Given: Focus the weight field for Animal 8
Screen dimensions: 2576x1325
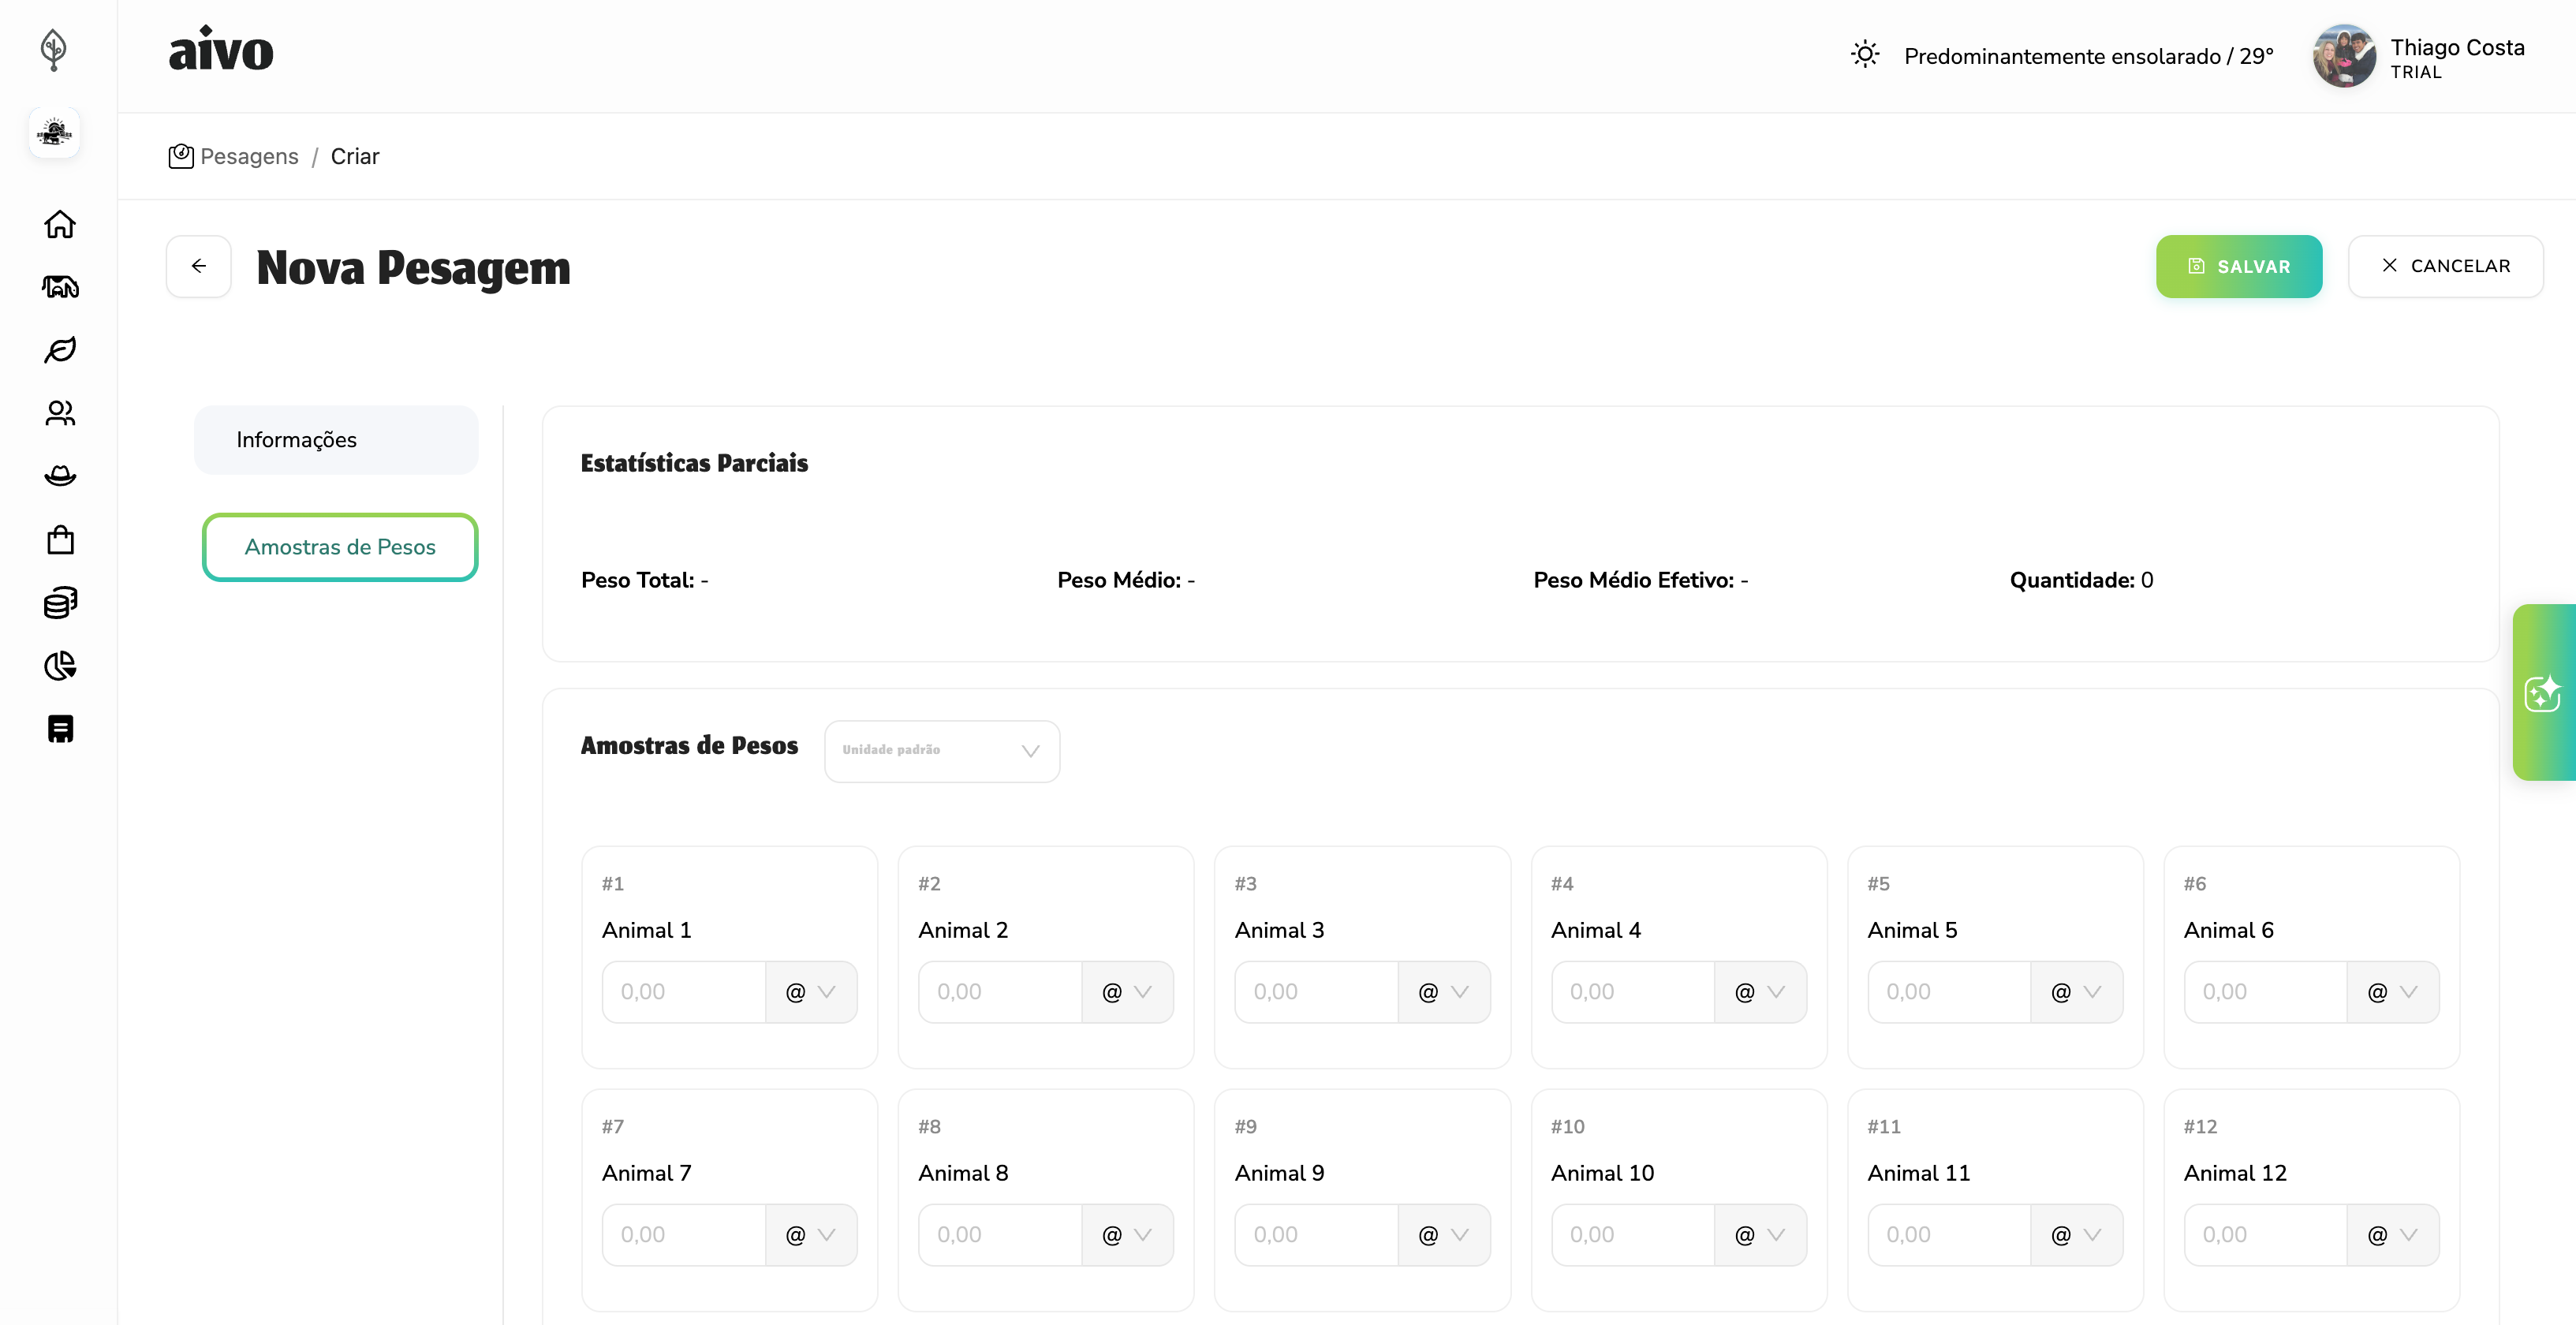Looking at the screenshot, I should 1000,1235.
